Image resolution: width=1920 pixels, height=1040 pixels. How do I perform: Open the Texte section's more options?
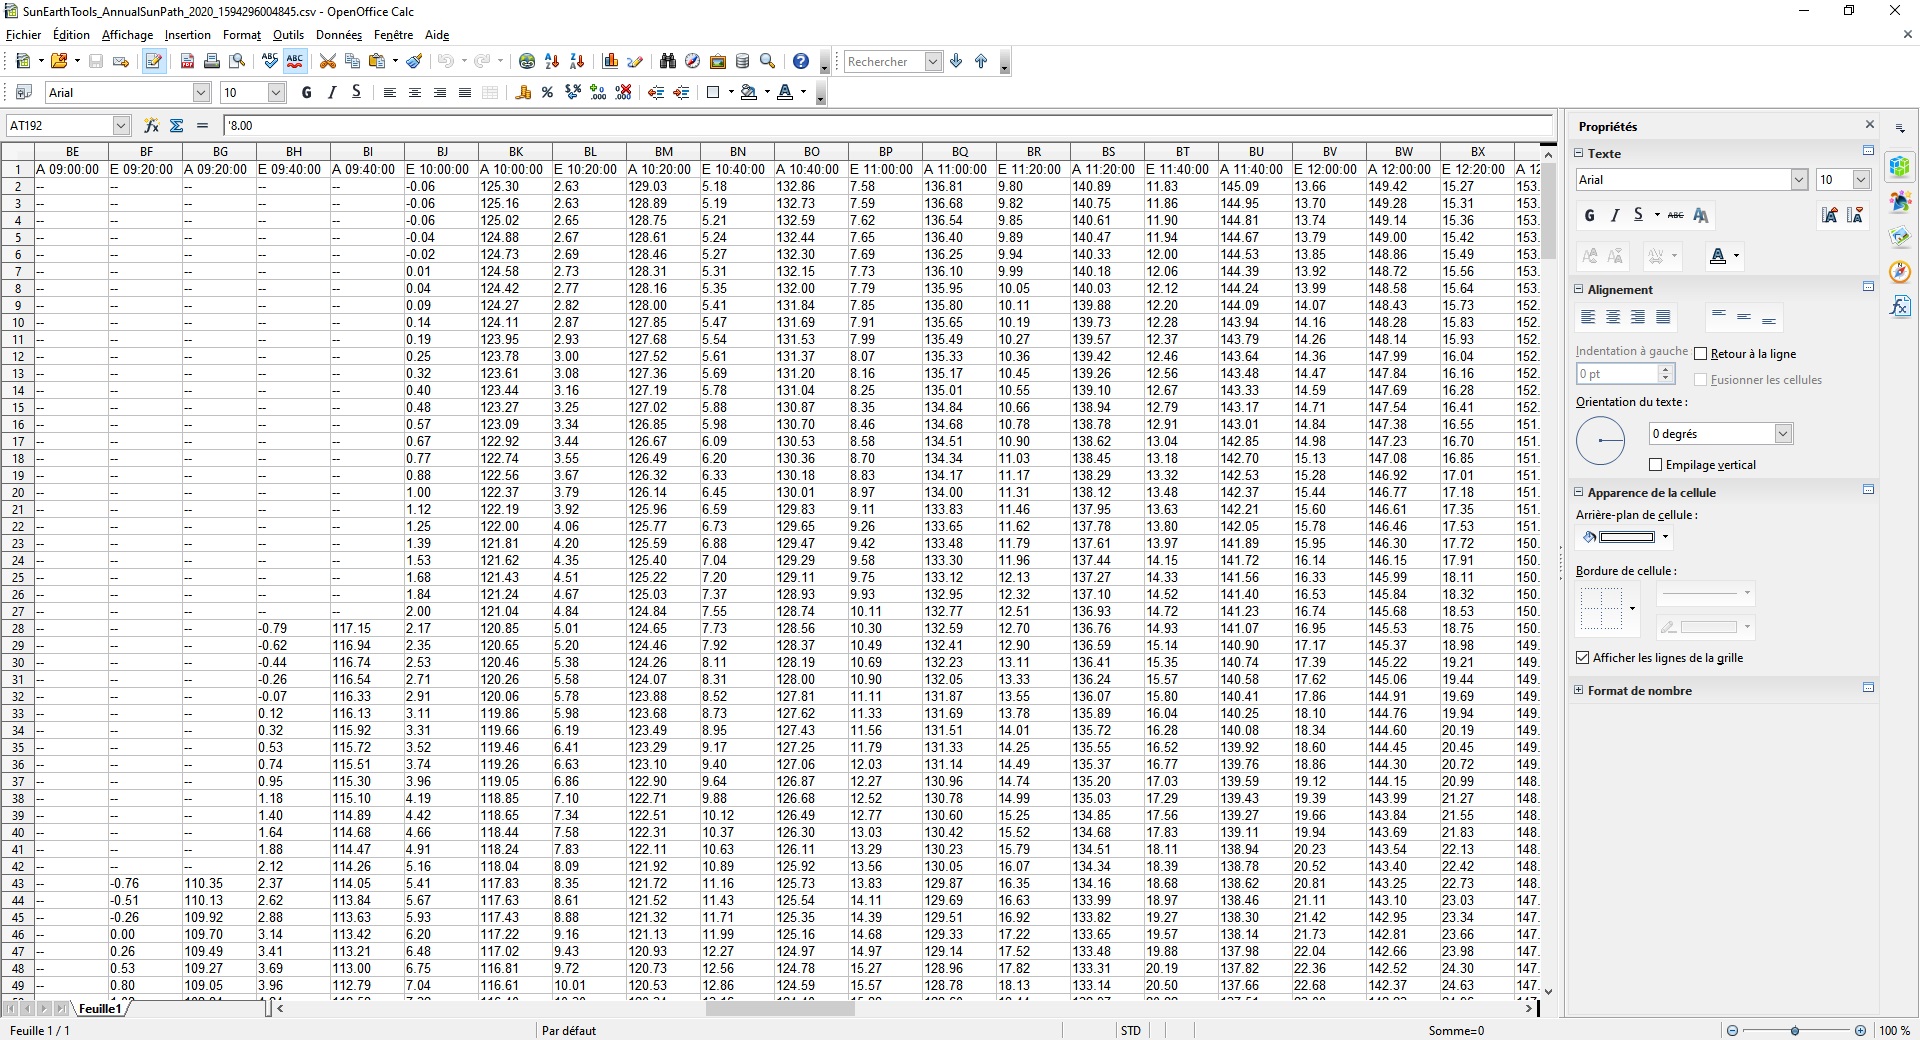[x=1867, y=151]
